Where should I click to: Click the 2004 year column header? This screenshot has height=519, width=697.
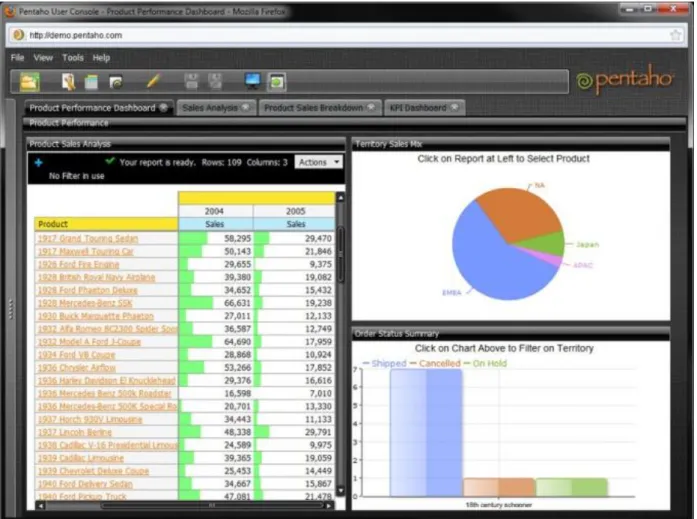point(215,211)
